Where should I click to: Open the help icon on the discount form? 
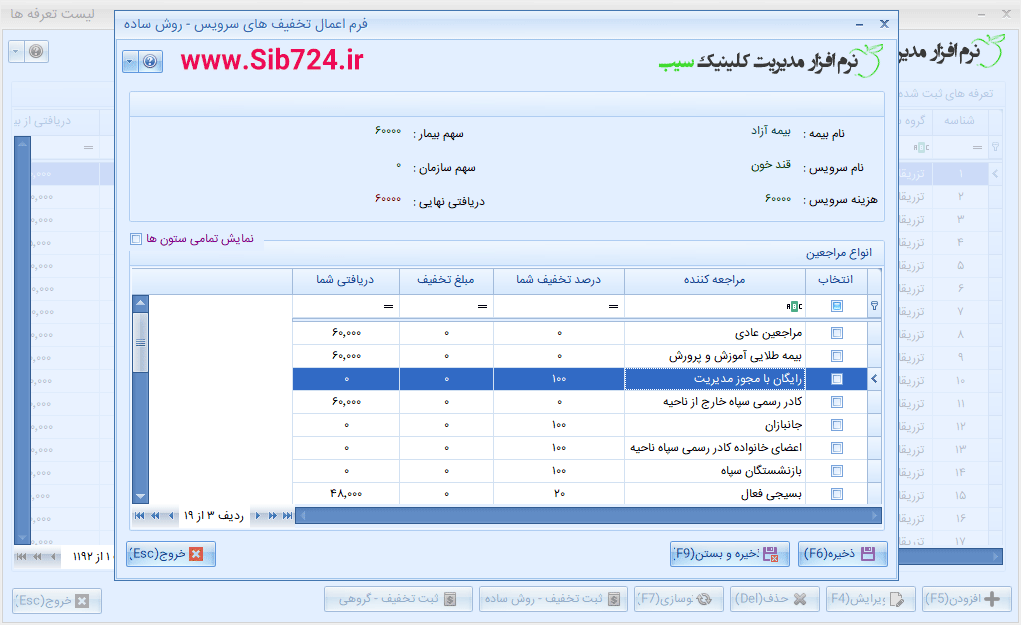[148, 61]
